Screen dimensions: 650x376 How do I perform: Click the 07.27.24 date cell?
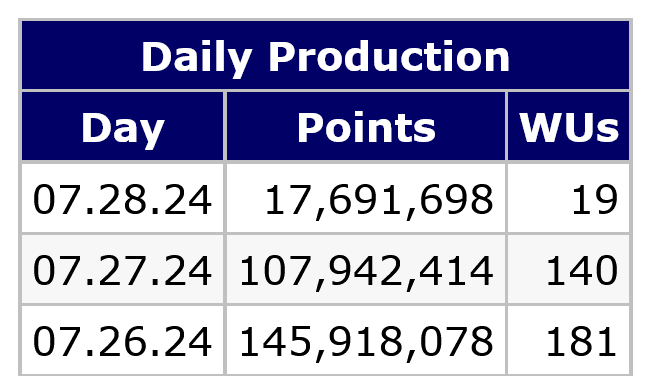click(x=123, y=269)
